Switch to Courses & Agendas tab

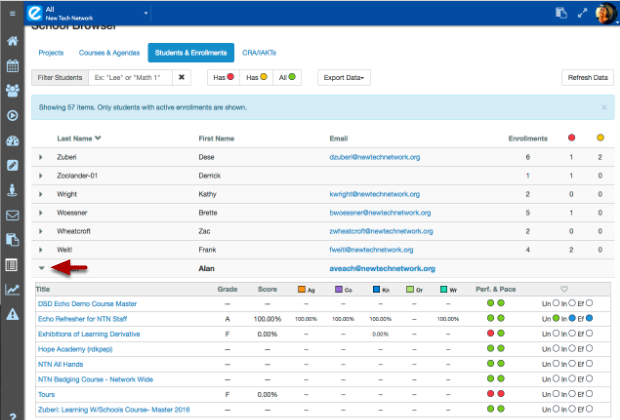pyautogui.click(x=109, y=53)
